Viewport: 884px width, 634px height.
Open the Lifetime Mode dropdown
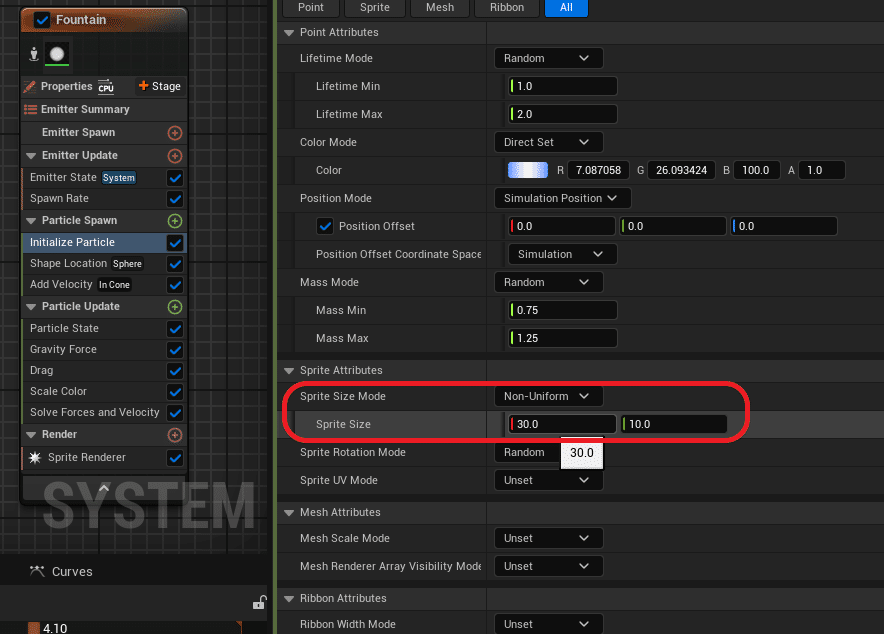pos(549,58)
